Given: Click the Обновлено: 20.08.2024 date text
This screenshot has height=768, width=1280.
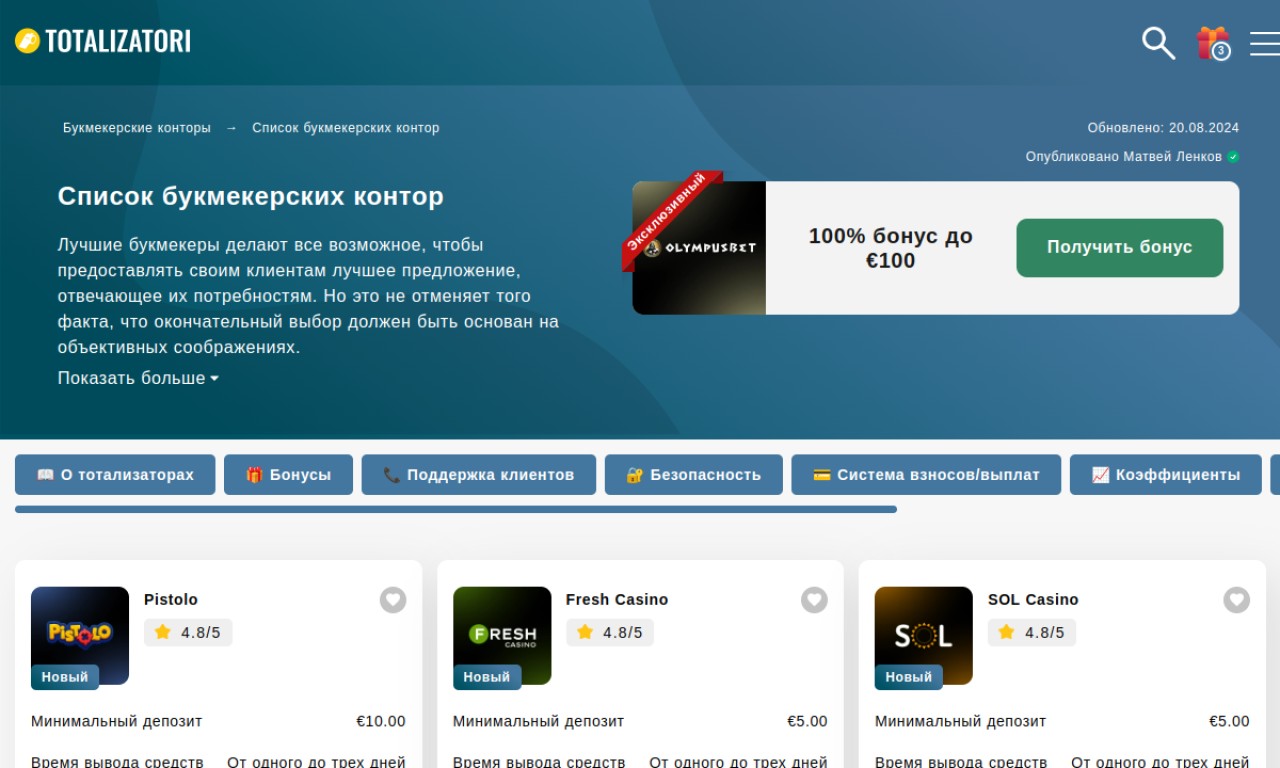Looking at the screenshot, I should (1163, 128).
